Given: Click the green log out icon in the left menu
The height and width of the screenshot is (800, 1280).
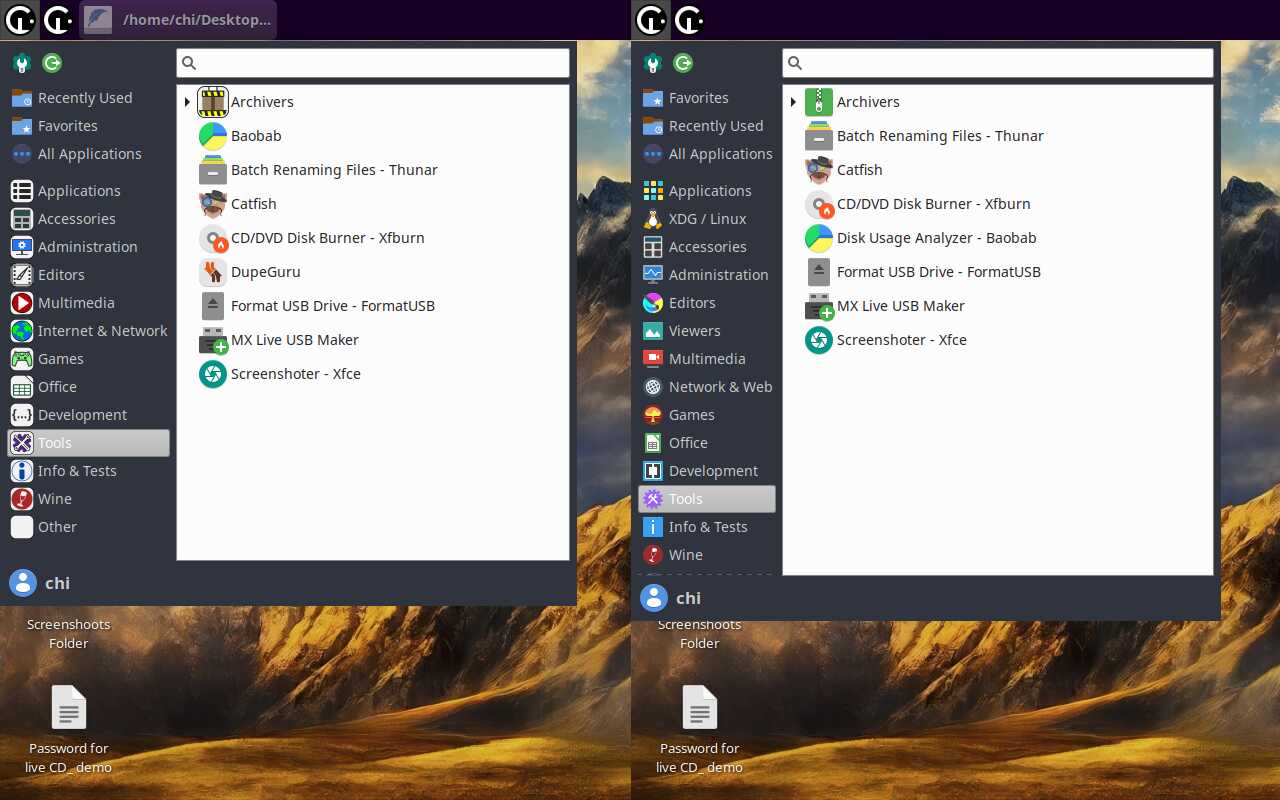Looking at the screenshot, I should (52, 63).
